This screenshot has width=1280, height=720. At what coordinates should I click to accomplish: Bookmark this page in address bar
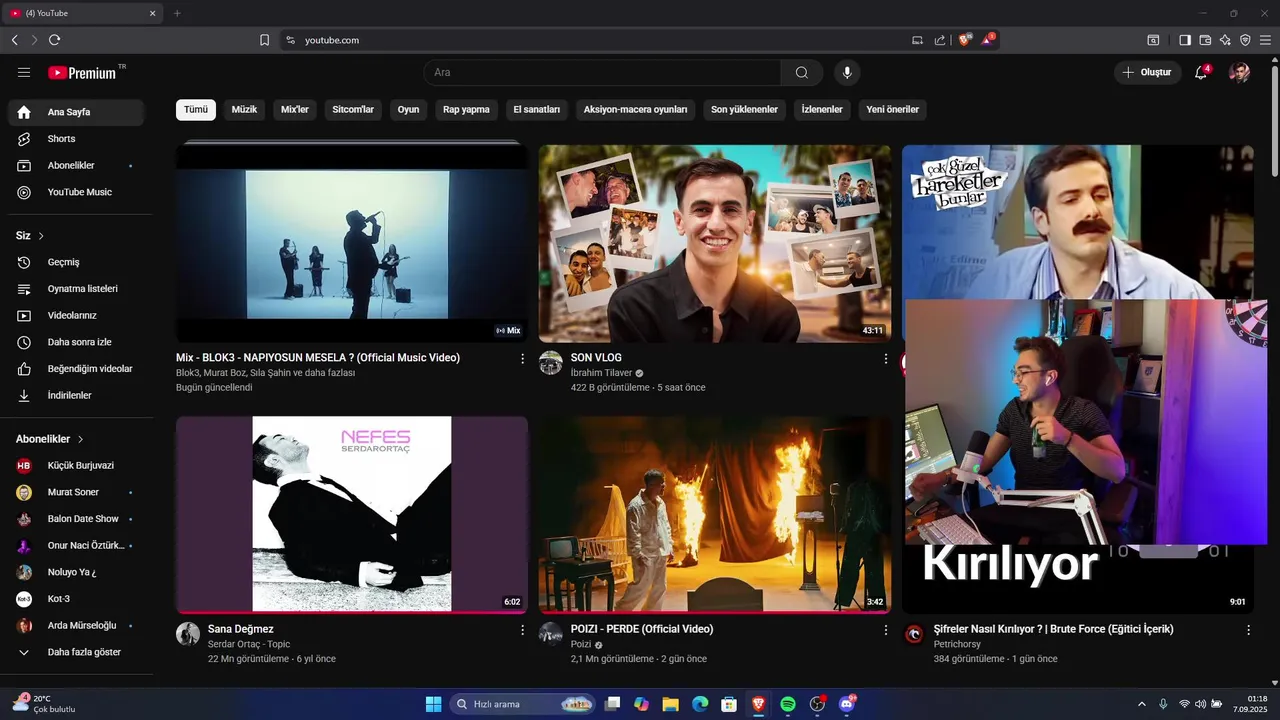click(264, 40)
